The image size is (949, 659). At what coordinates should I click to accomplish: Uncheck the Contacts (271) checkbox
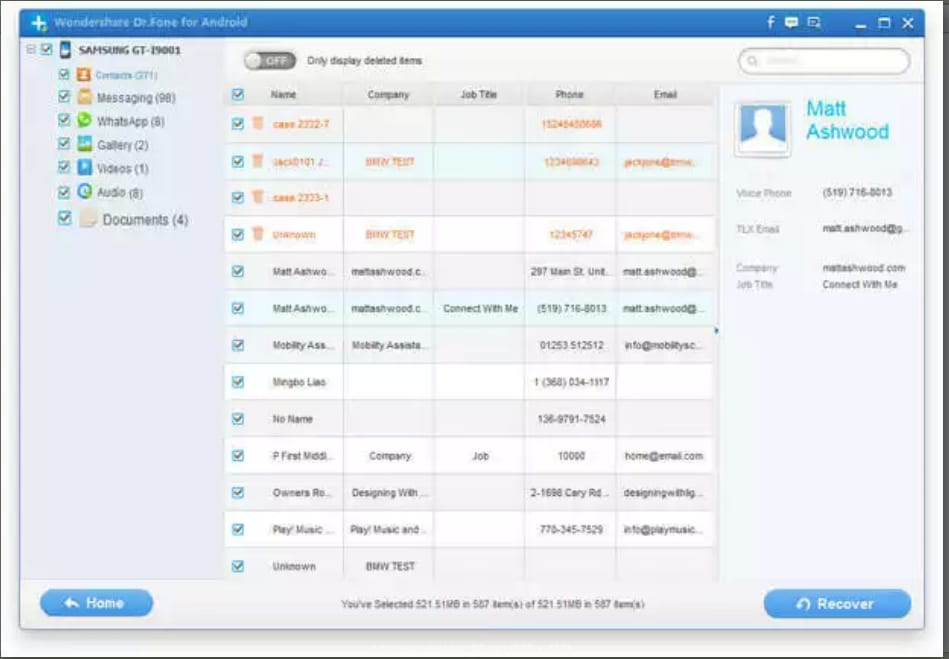(64, 74)
